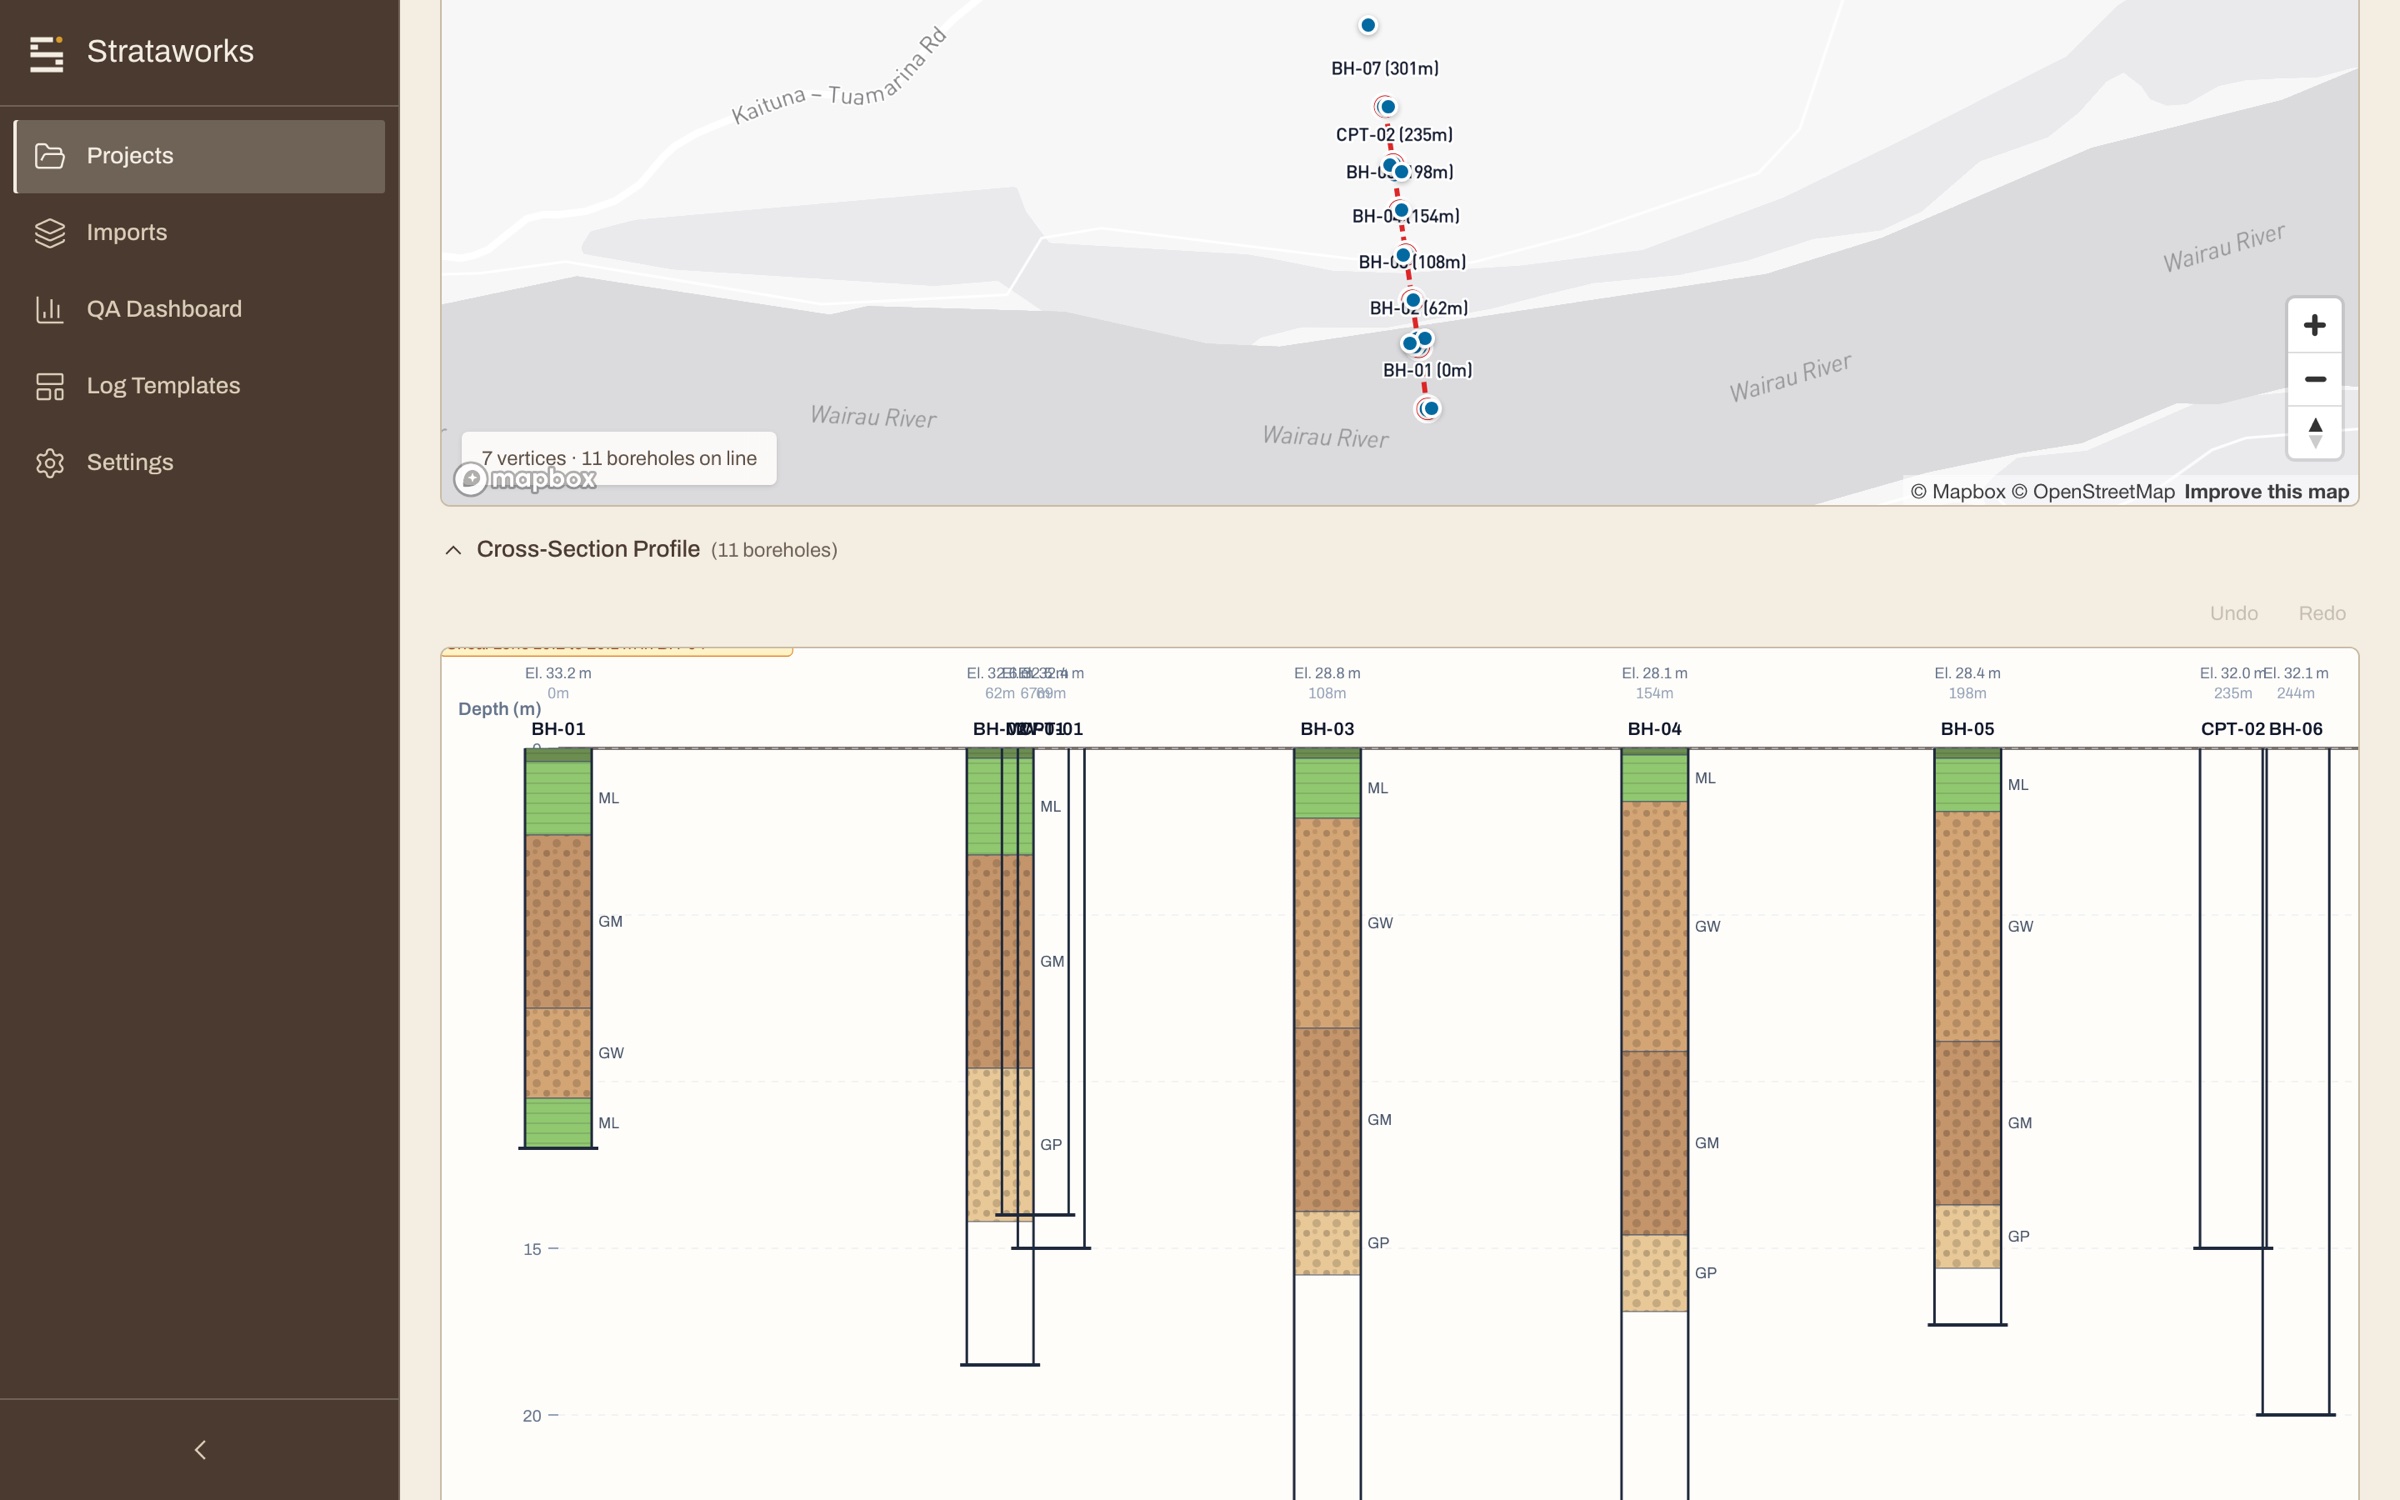Select the CPT-02 column header in profile
This screenshot has height=1500, width=2400.
pyautogui.click(x=2232, y=729)
